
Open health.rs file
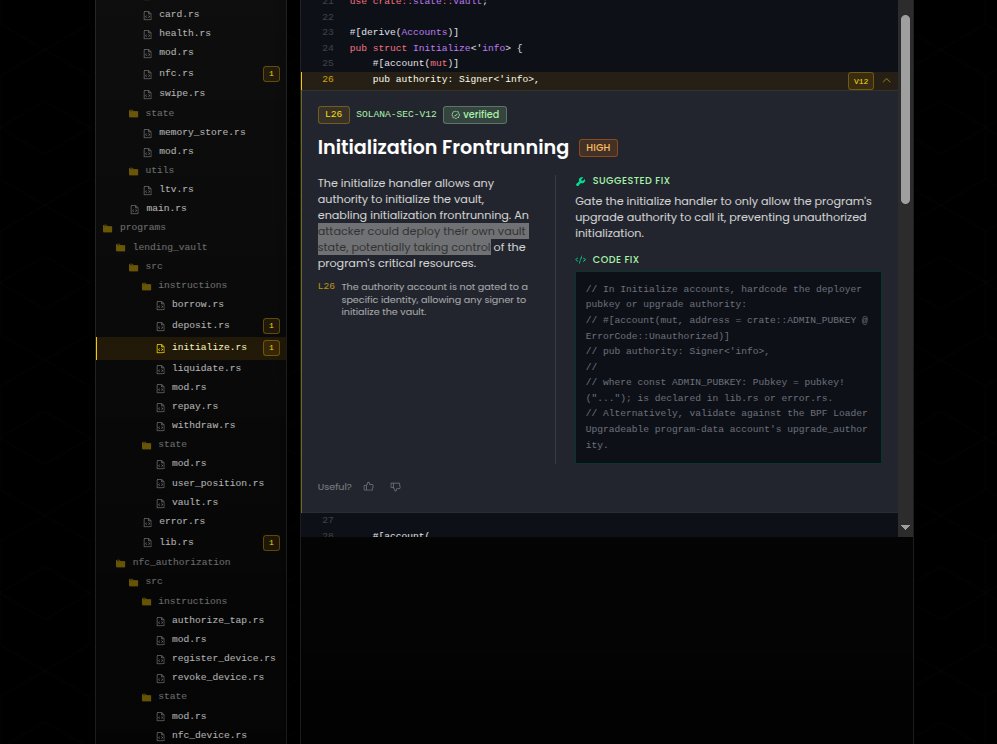184,33
